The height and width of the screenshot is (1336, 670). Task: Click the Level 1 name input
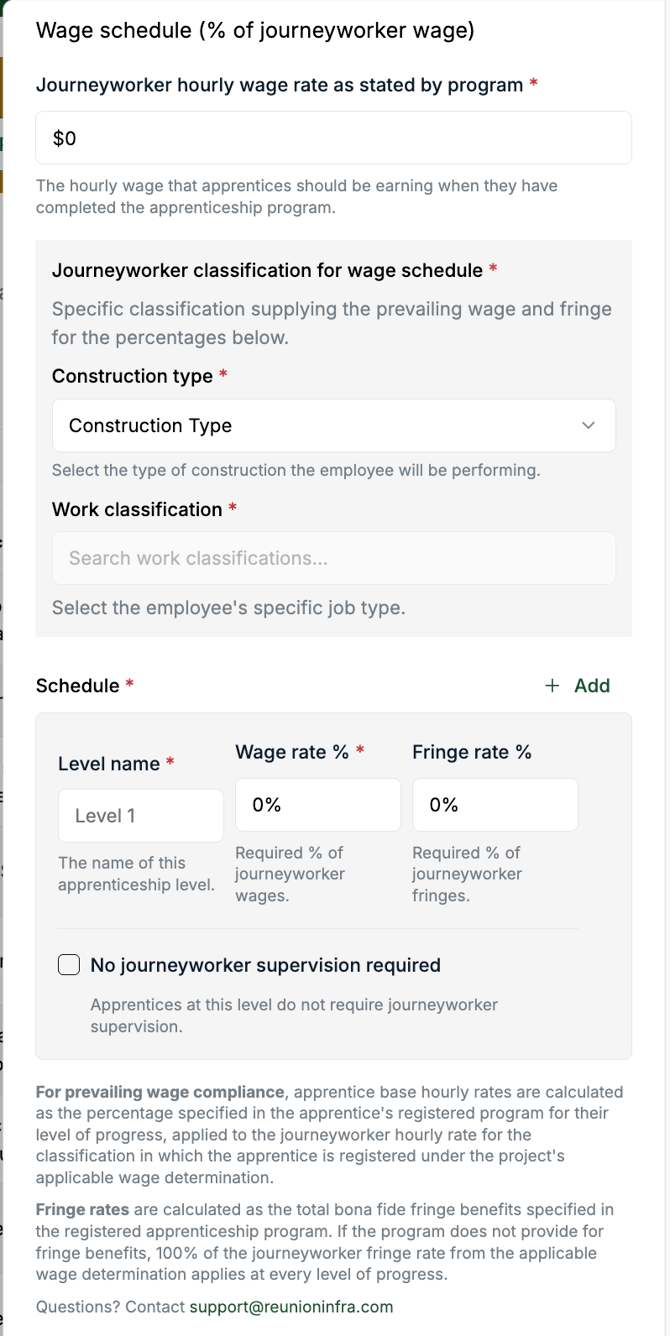pos(141,816)
